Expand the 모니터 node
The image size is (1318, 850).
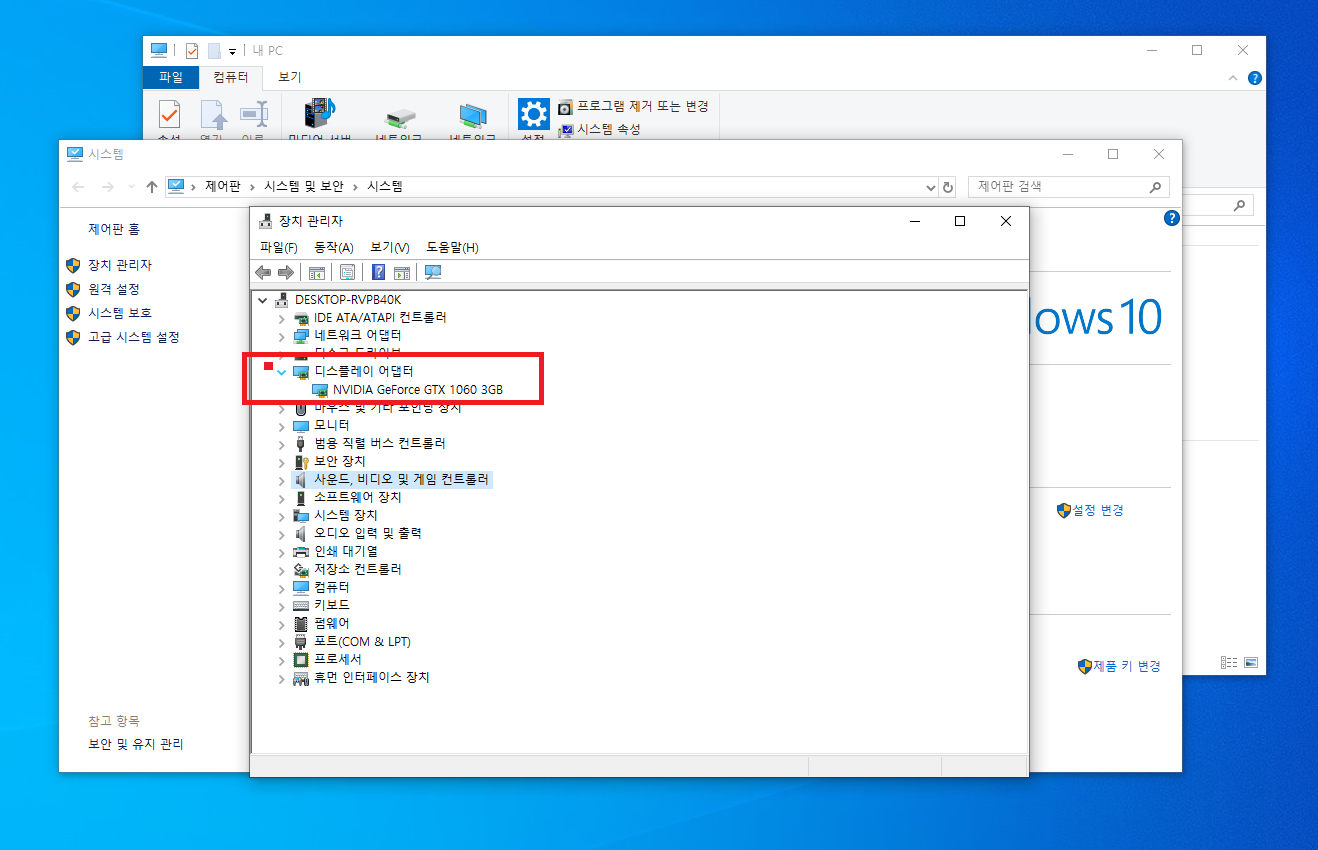(281, 425)
